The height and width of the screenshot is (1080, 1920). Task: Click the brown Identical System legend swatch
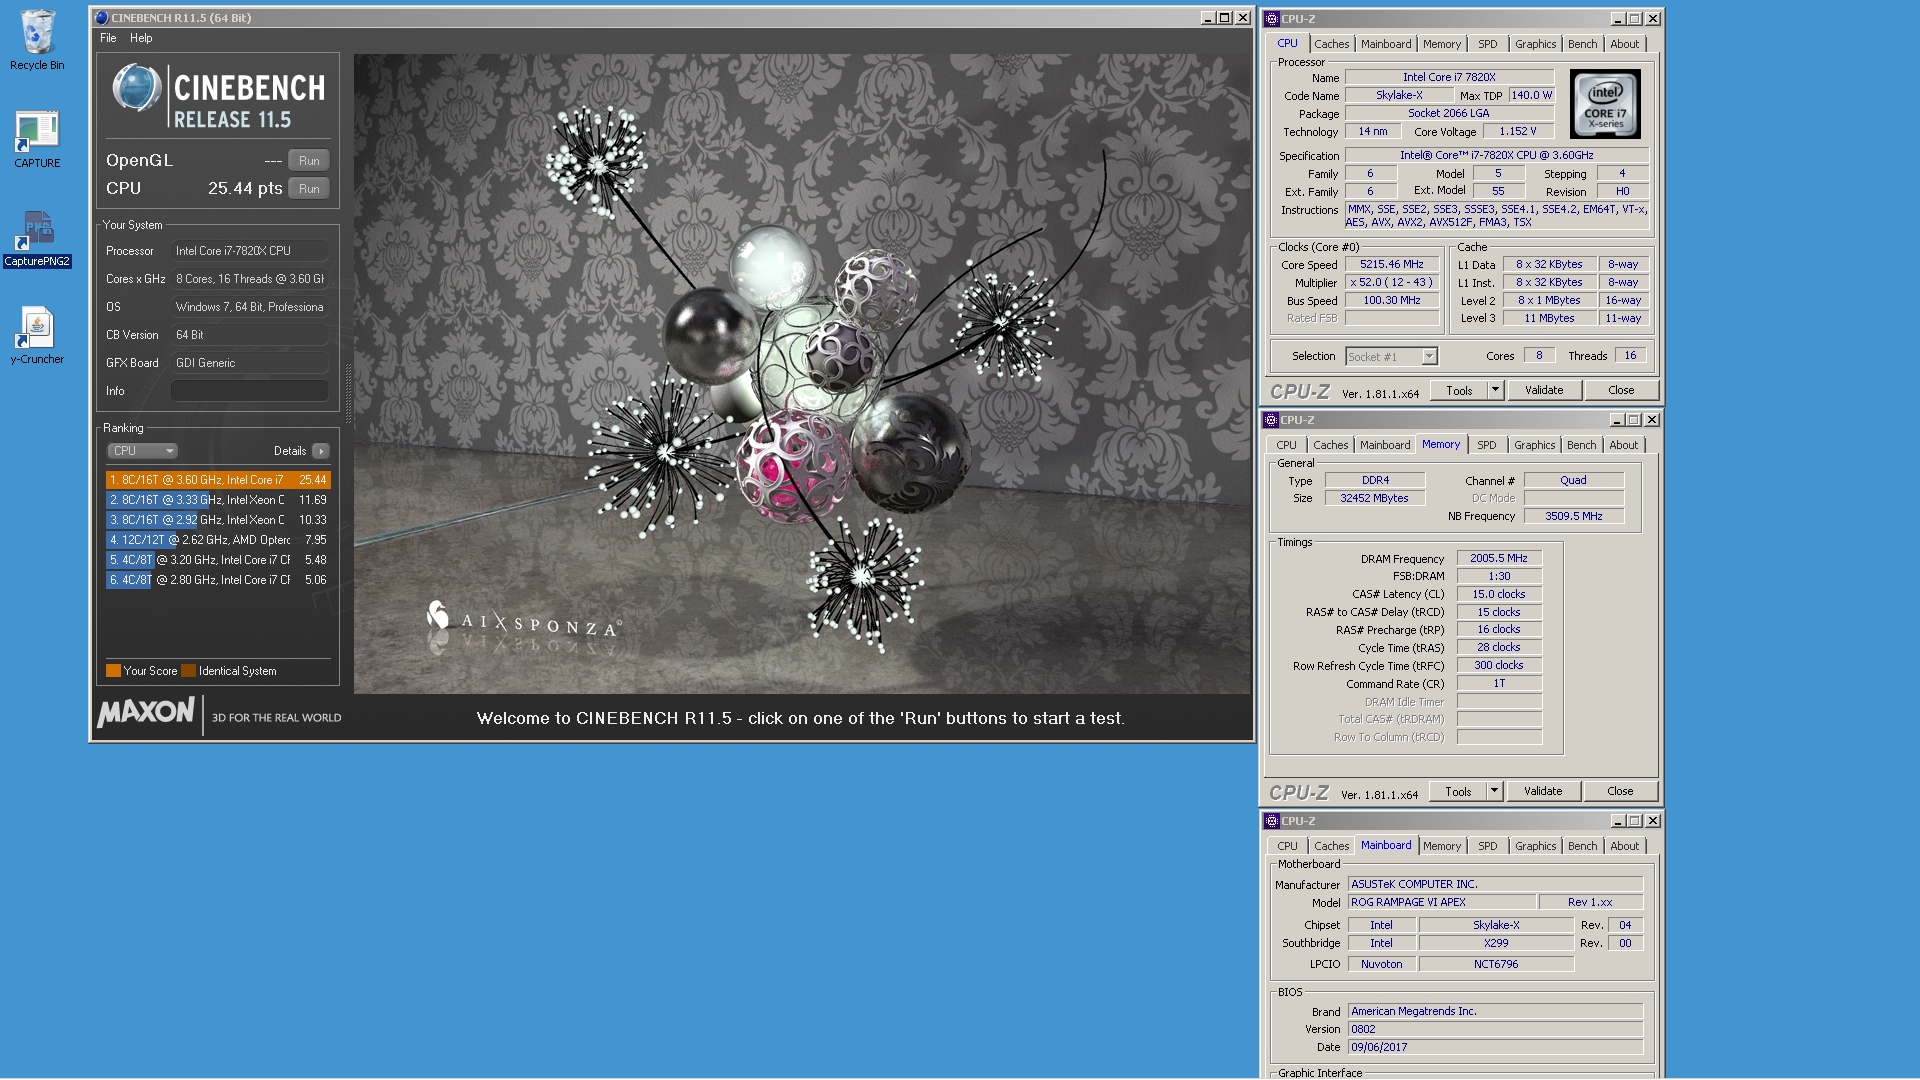pyautogui.click(x=188, y=671)
